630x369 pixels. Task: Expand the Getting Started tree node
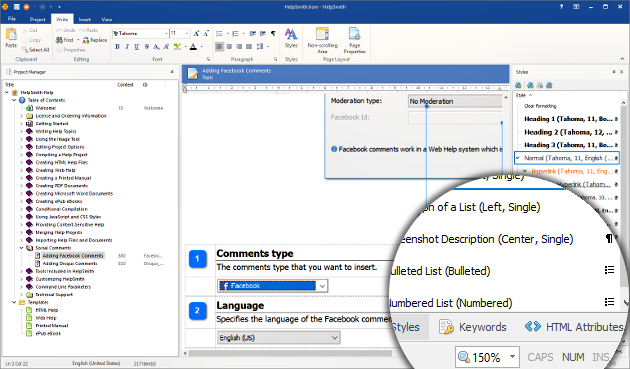(x=22, y=124)
